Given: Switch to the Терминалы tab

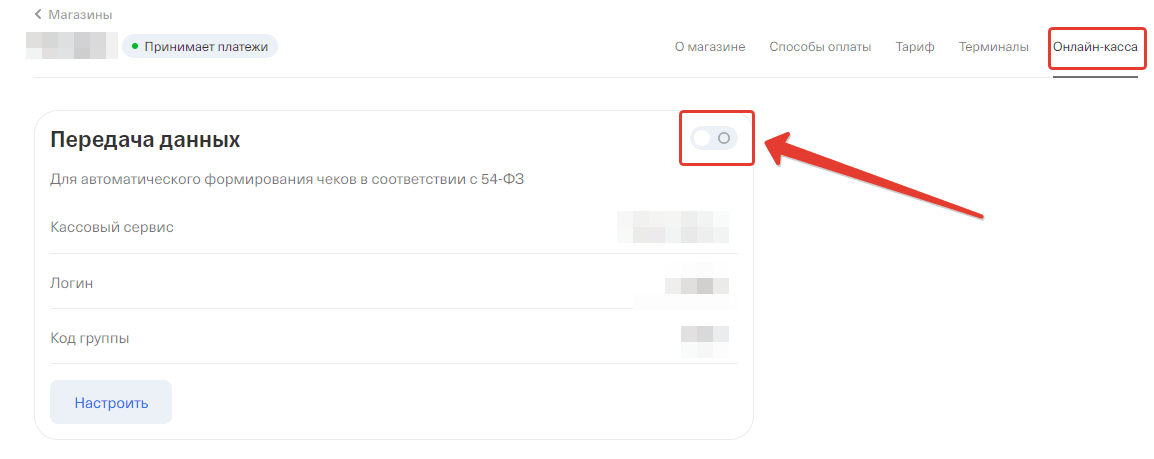Looking at the screenshot, I should pyautogui.click(x=994, y=47).
